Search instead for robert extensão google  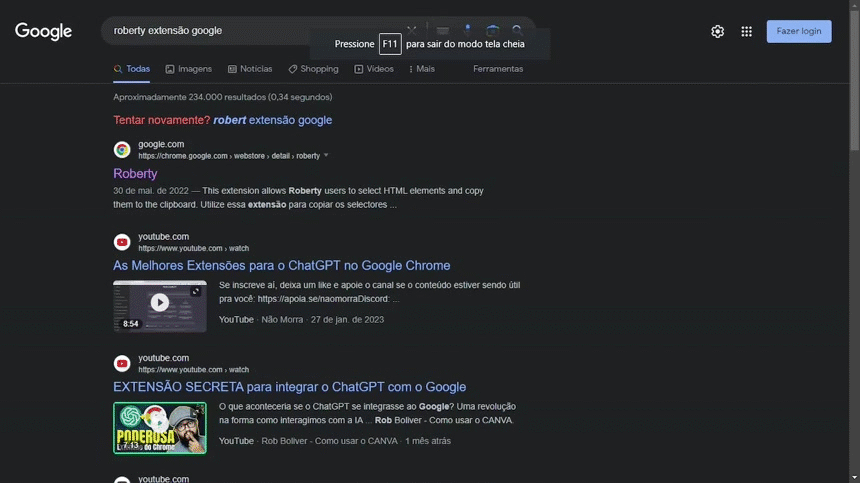tap(273, 120)
